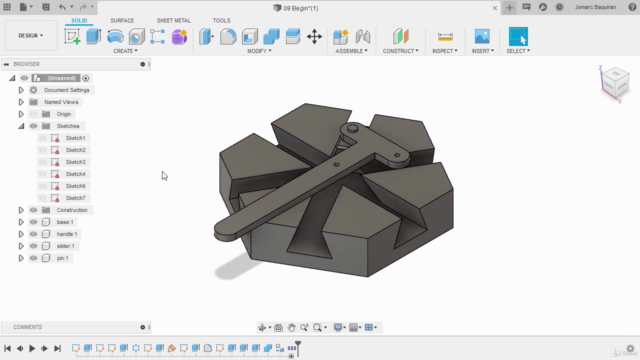The width and height of the screenshot is (640, 360).
Task: Toggle visibility of Origin folder
Action: point(33,114)
